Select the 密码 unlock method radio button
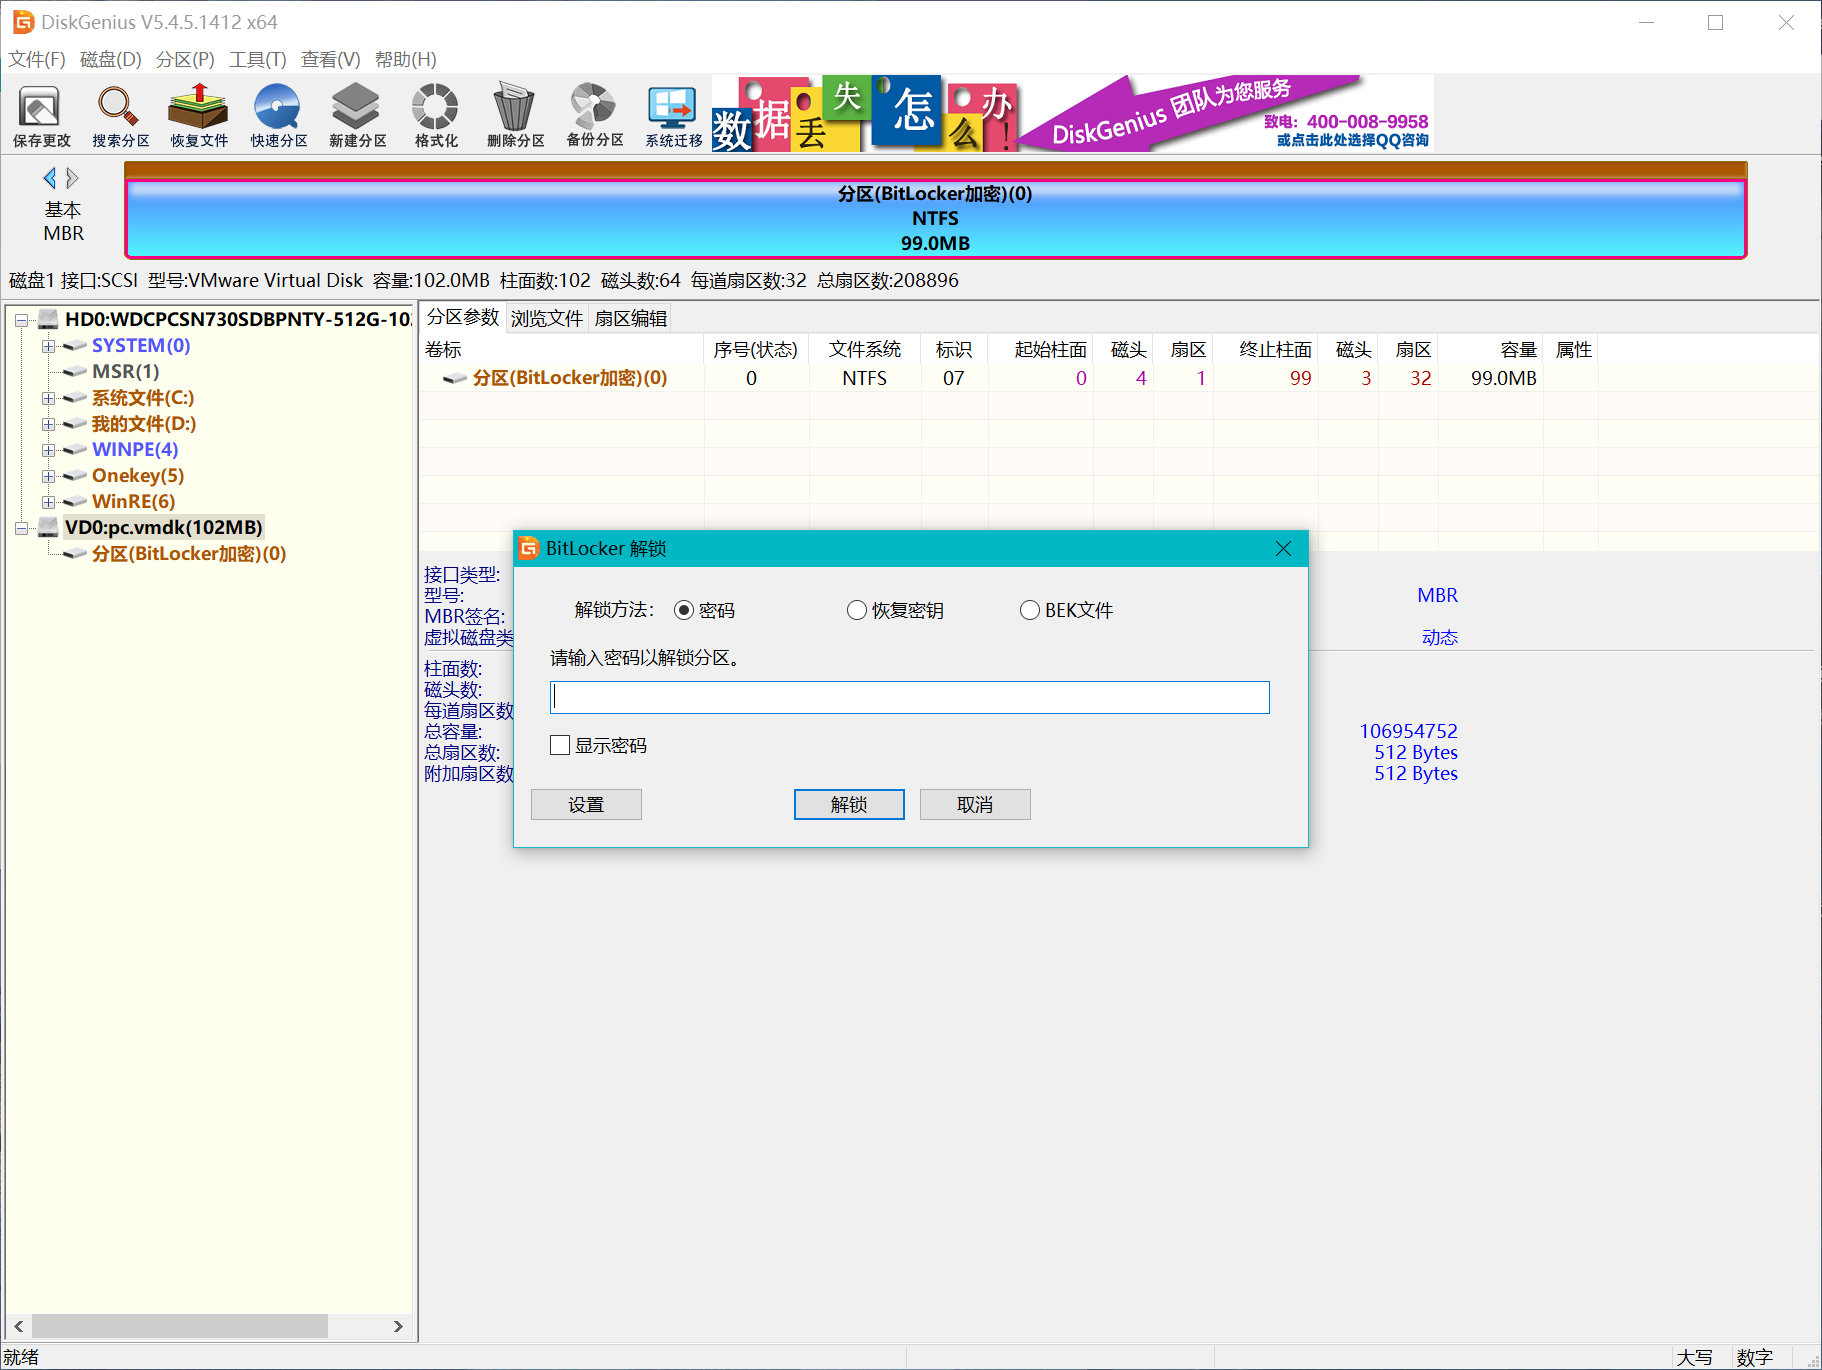The image size is (1822, 1370). click(x=684, y=610)
